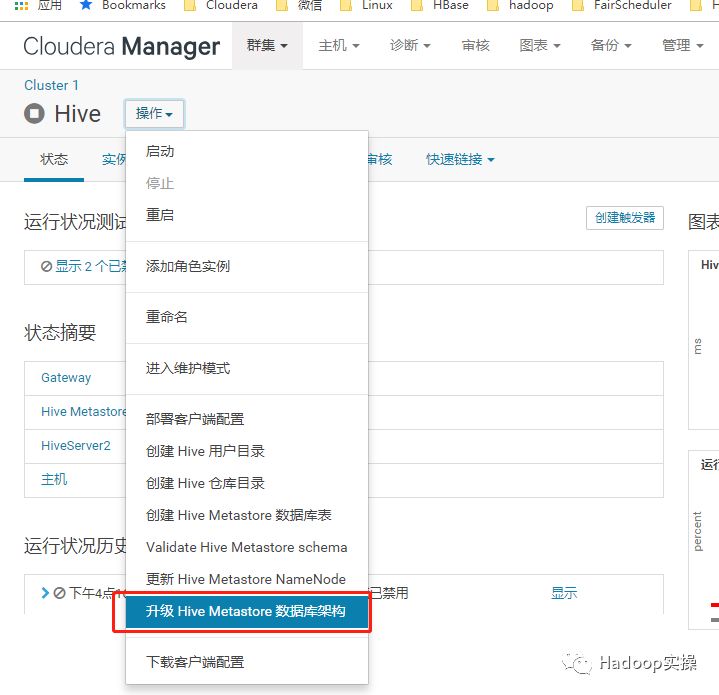Open the 诊断 dropdown menu

click(x=410, y=45)
